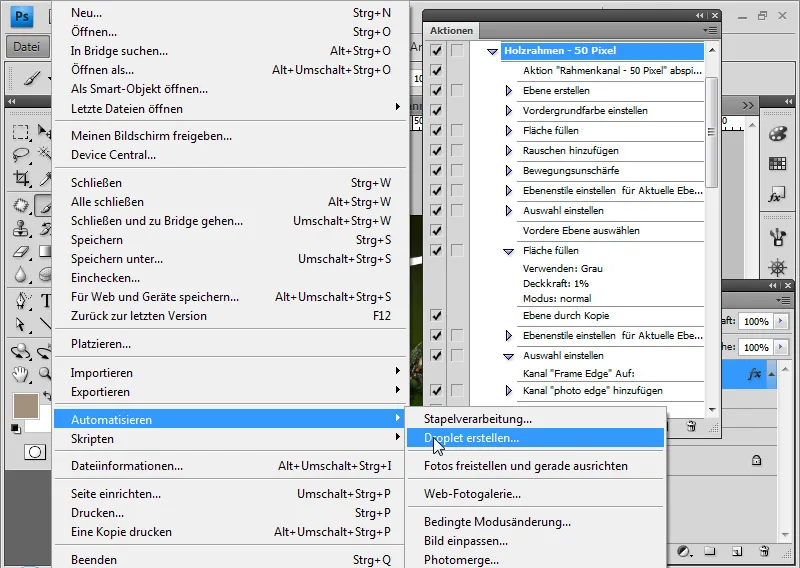The image size is (800, 568).
Task: Expand the Ebene erstellen step
Action: point(508,90)
